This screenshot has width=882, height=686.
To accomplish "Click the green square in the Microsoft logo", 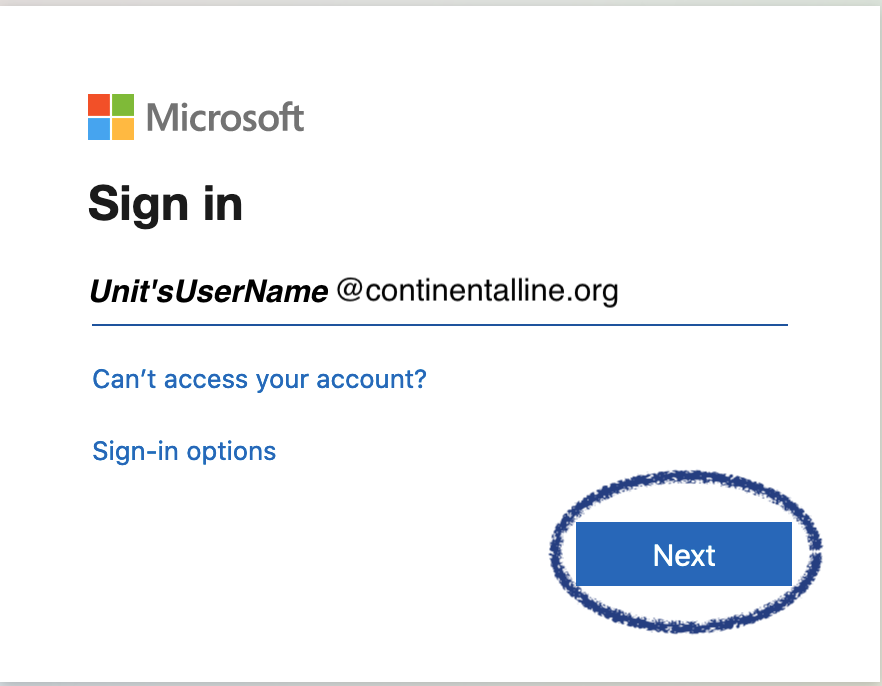I will coord(123,105).
